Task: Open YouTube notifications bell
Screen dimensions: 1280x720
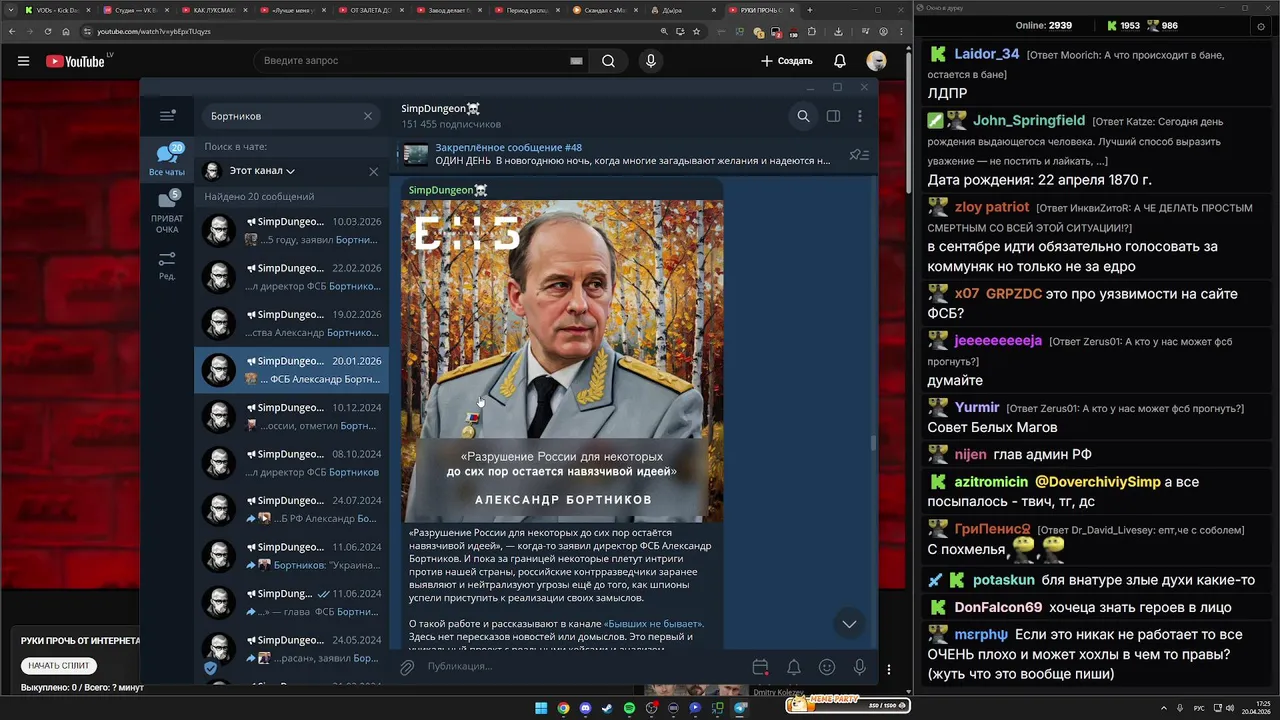Action: click(x=840, y=61)
